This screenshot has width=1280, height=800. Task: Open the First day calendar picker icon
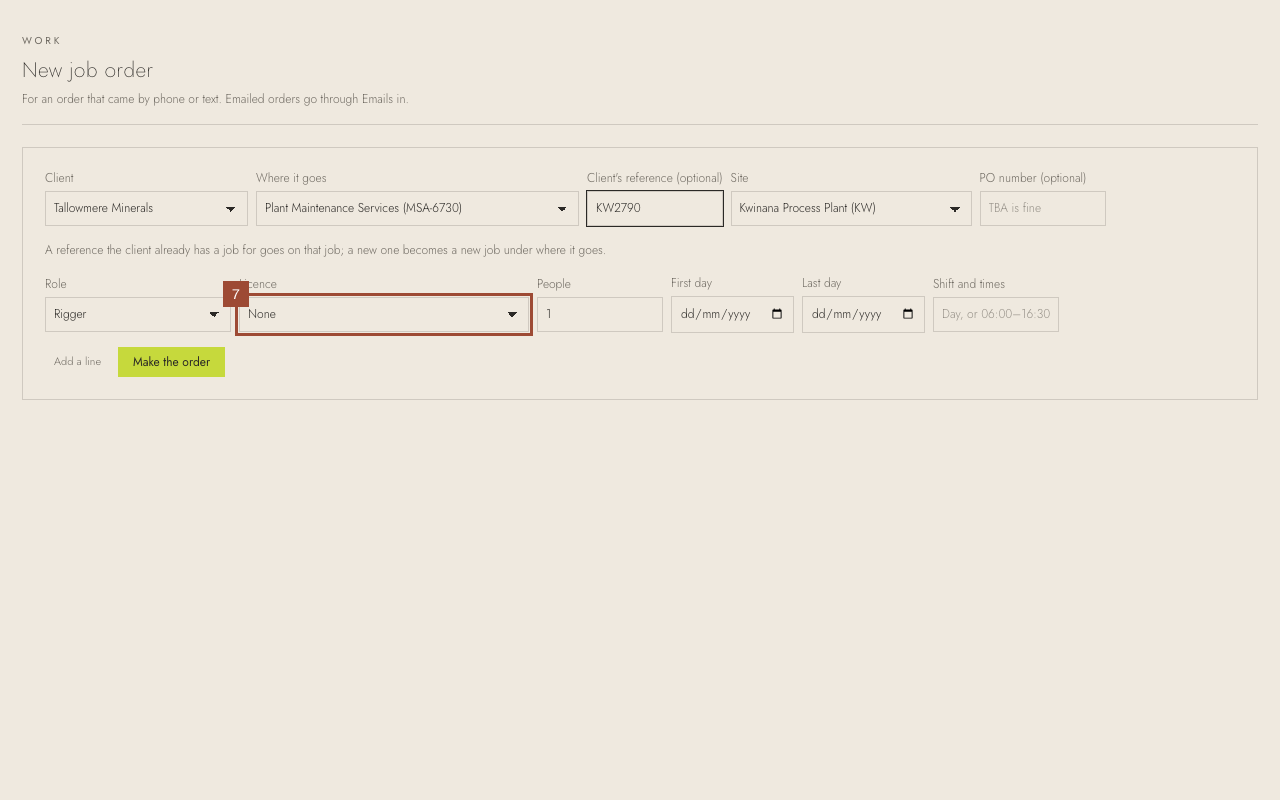point(777,314)
